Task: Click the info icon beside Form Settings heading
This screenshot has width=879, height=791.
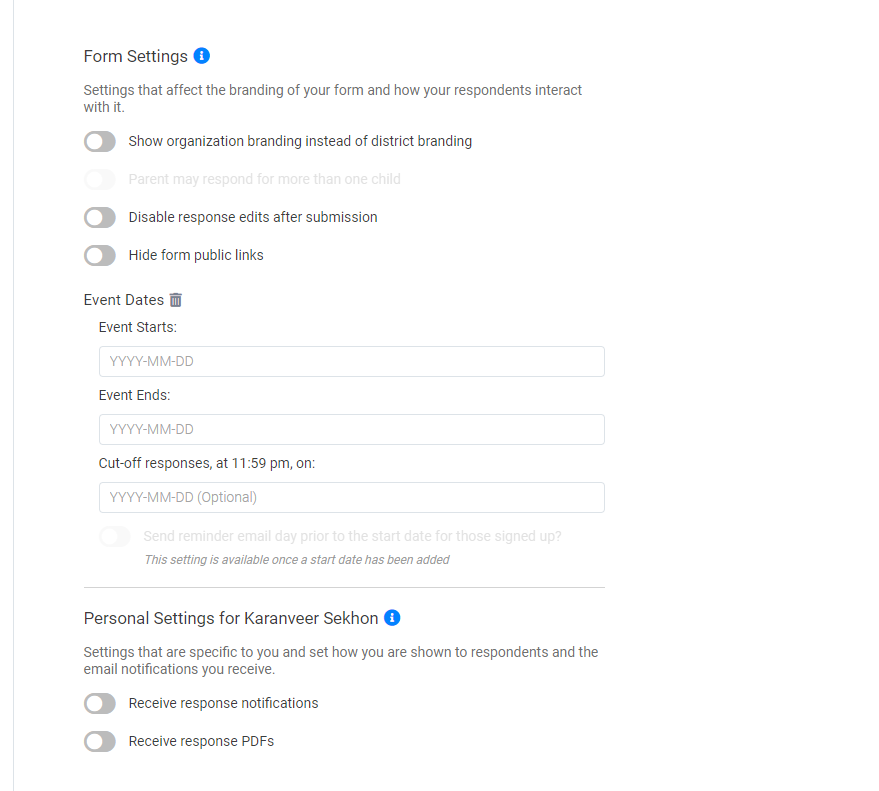Action: [202, 56]
